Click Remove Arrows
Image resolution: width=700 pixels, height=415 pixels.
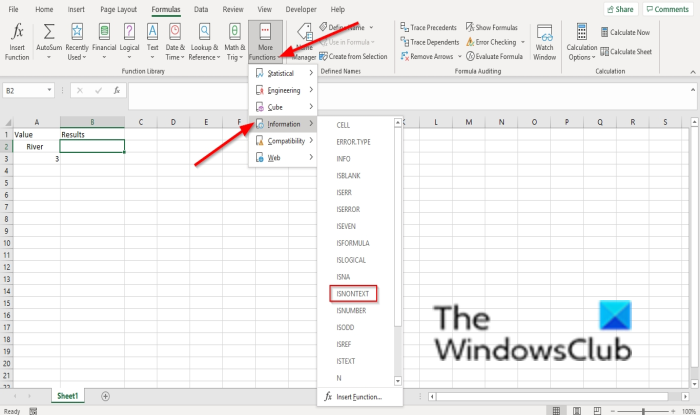(427, 57)
